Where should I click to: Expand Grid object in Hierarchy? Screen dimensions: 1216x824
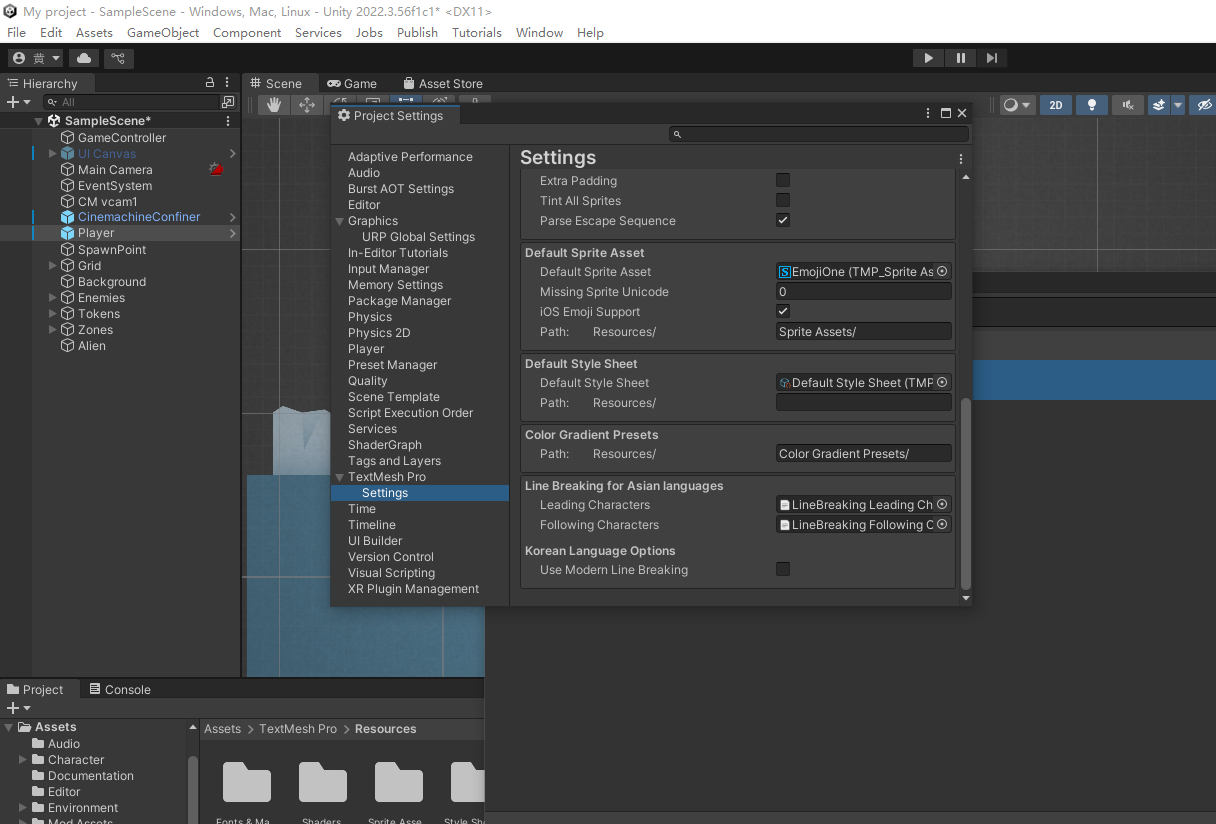click(x=53, y=265)
